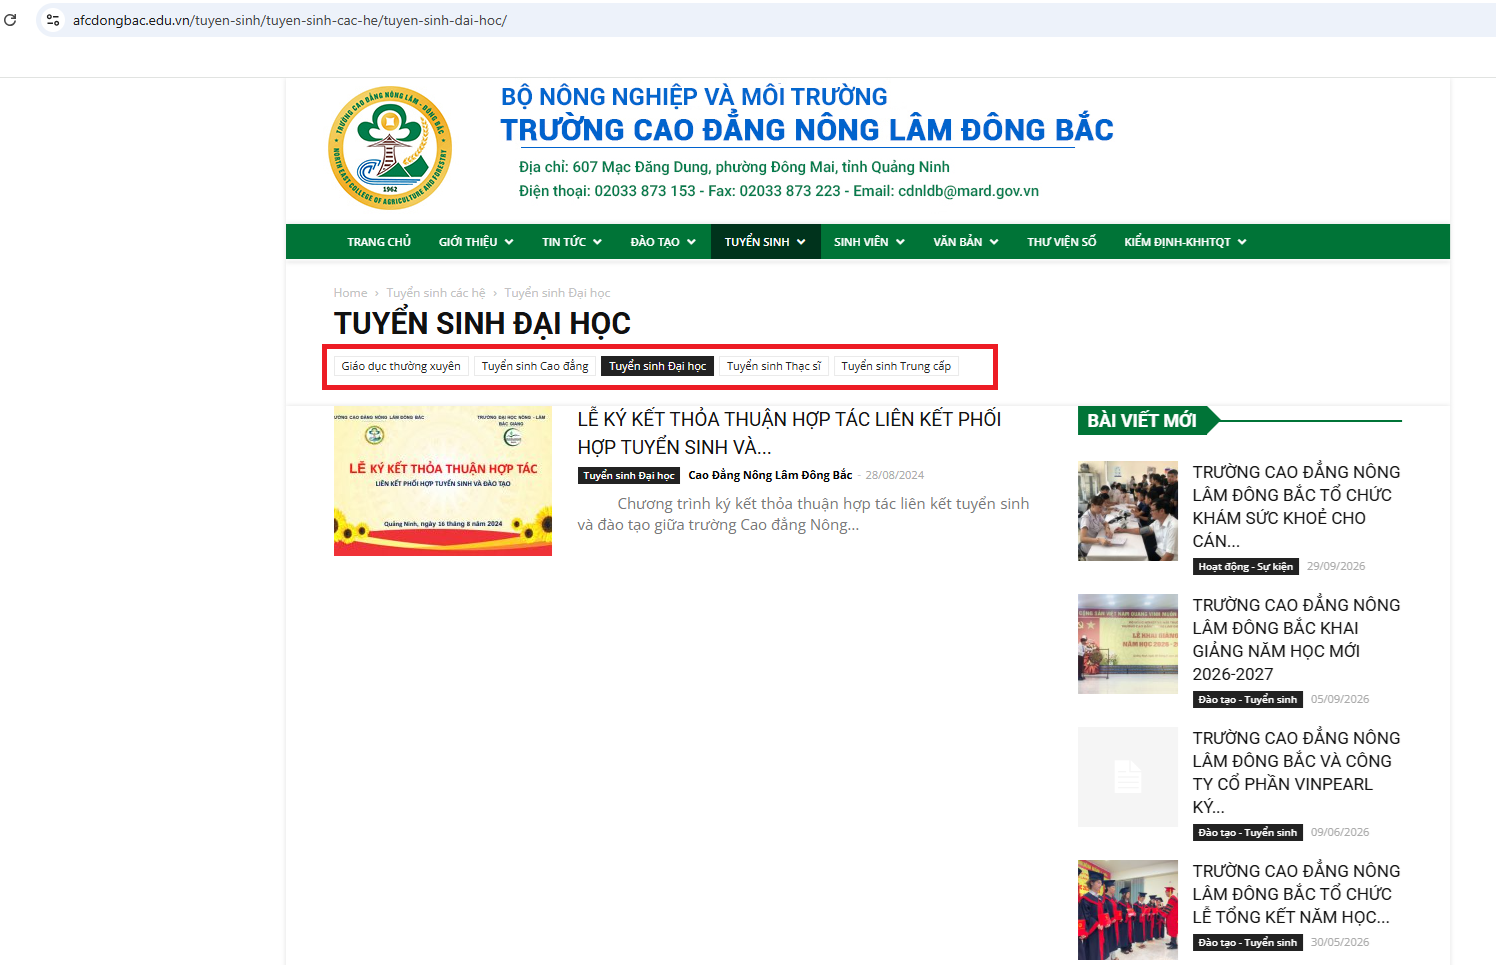Expand the TIN TỨC dropdown menu
This screenshot has height=965, width=1496.
coord(572,242)
